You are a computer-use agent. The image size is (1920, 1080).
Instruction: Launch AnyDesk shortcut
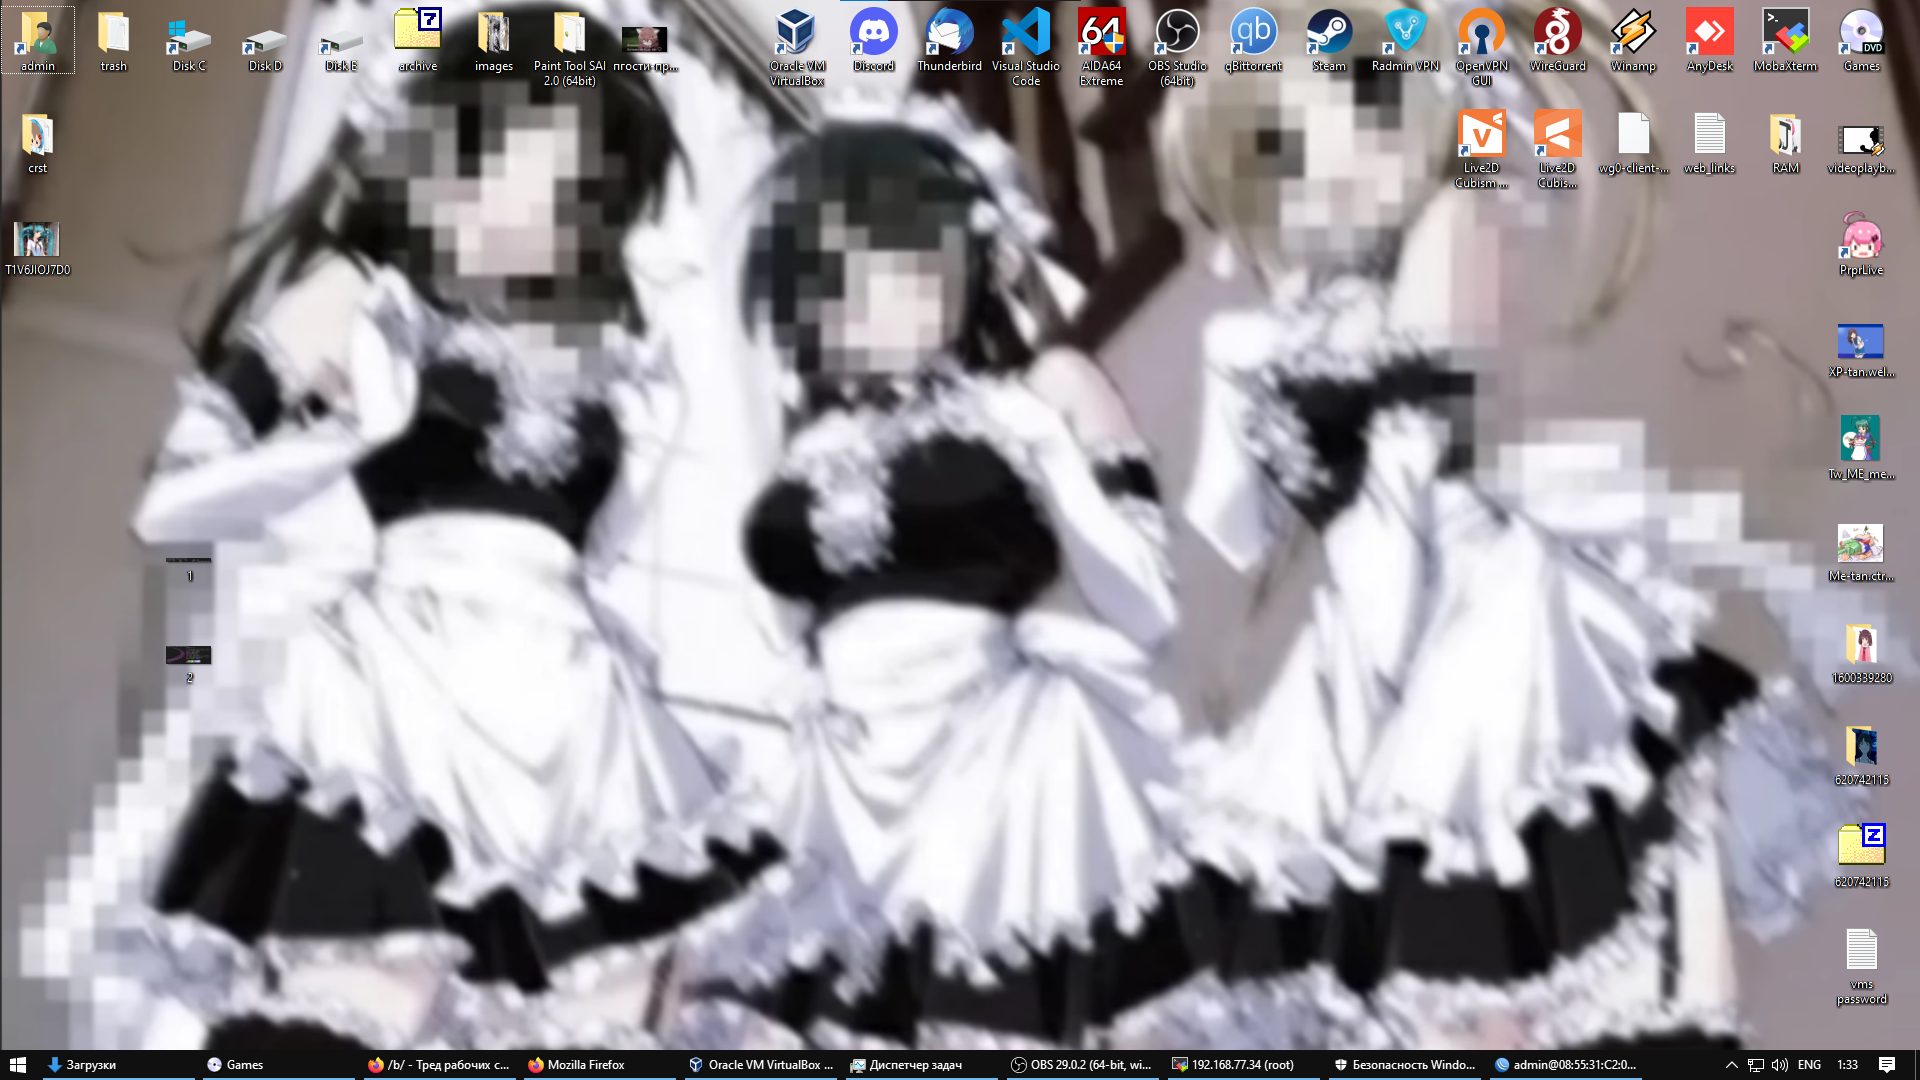(1710, 40)
